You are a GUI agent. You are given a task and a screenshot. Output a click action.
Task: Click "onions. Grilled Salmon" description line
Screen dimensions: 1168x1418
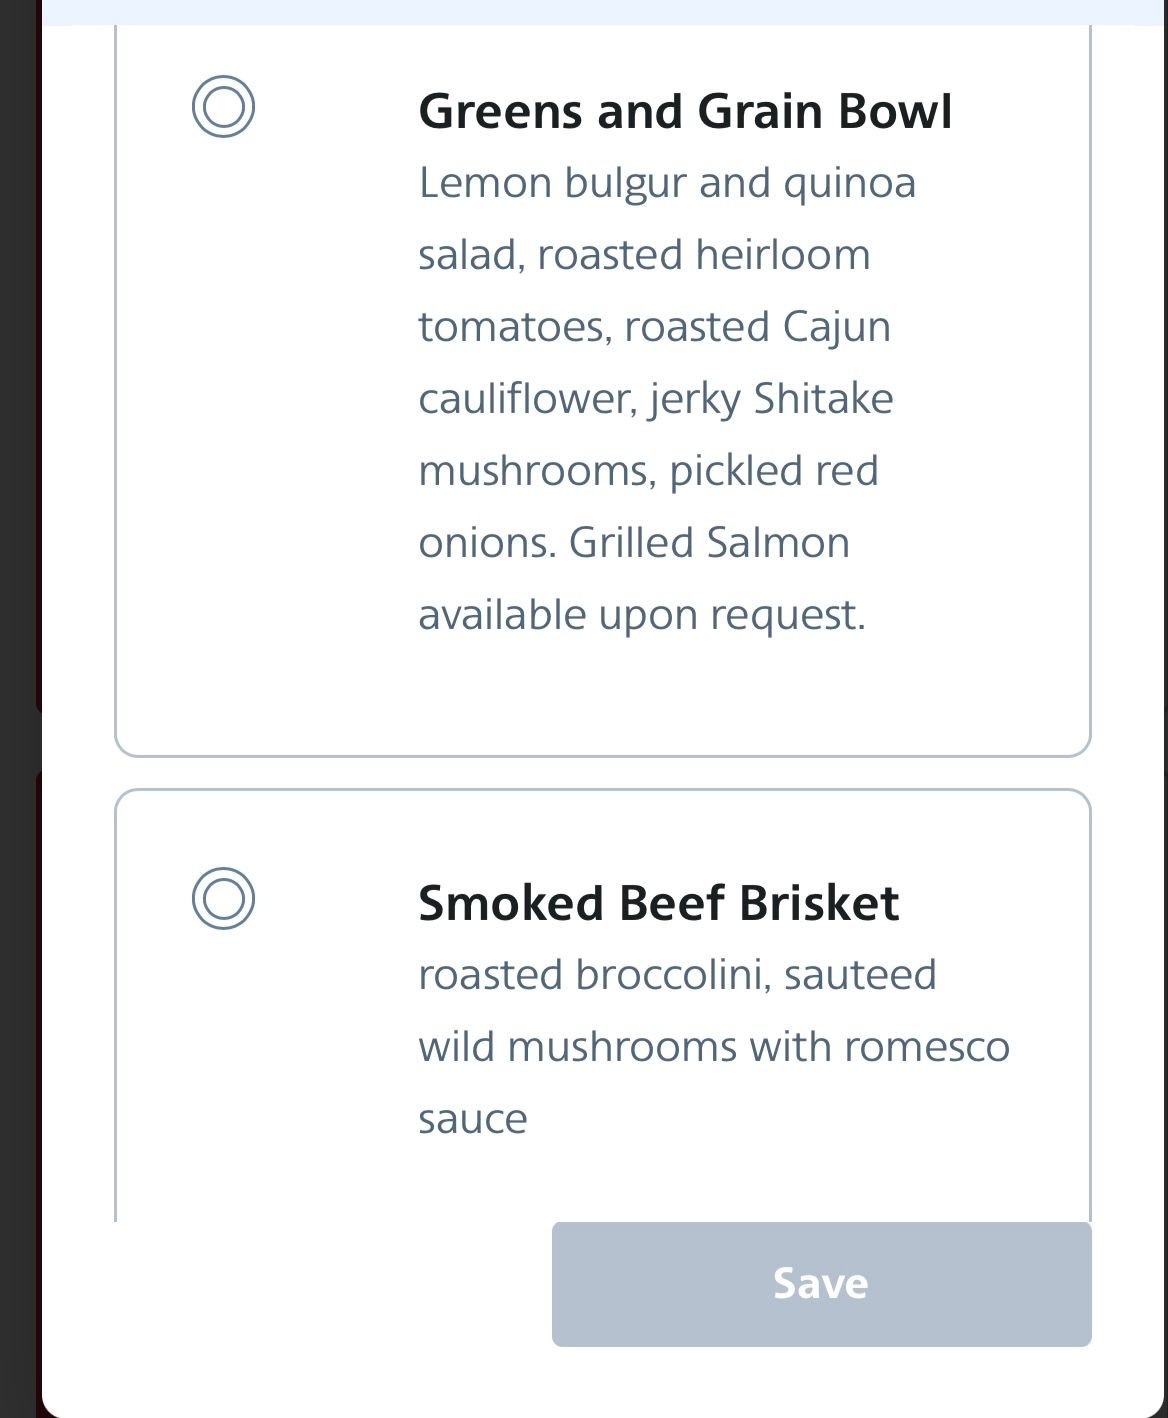coord(634,543)
